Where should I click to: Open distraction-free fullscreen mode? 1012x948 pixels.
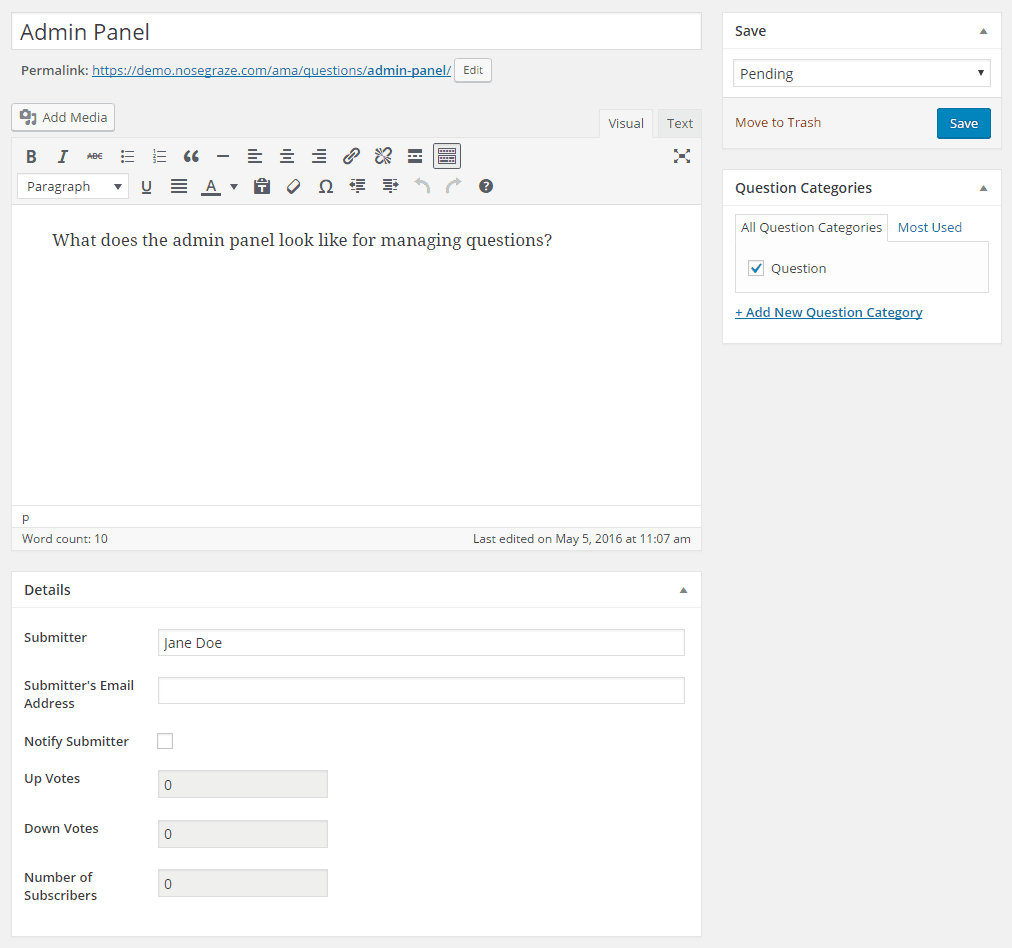point(682,156)
